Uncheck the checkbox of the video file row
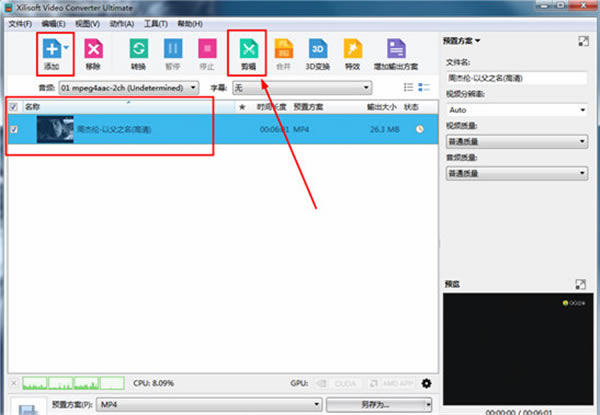This screenshot has width=600, height=415. click(14, 129)
